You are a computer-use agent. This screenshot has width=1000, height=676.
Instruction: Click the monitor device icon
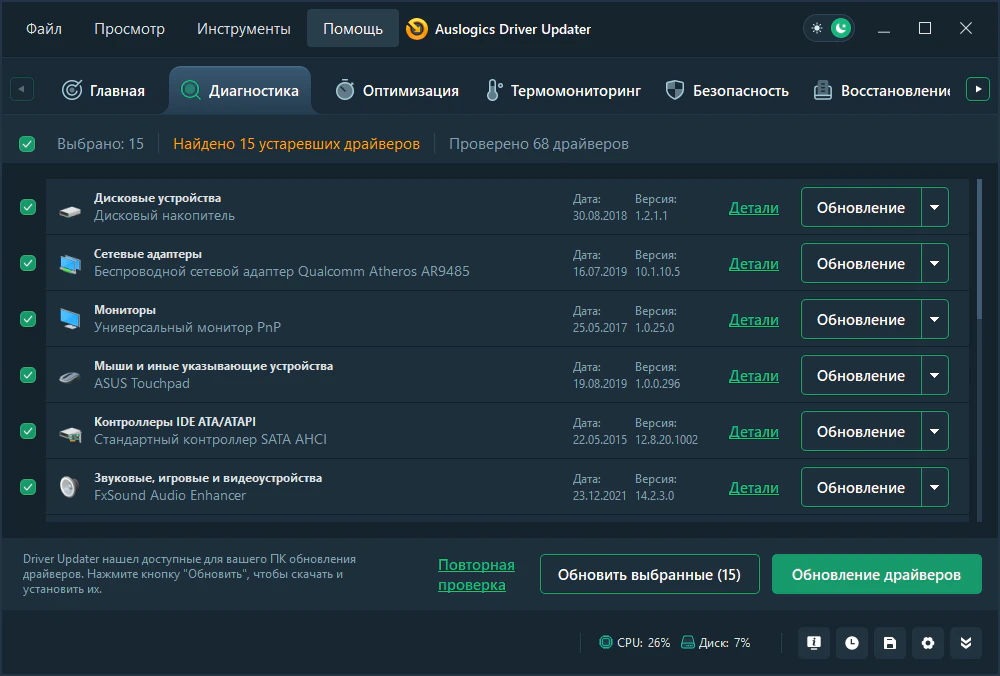click(x=70, y=319)
